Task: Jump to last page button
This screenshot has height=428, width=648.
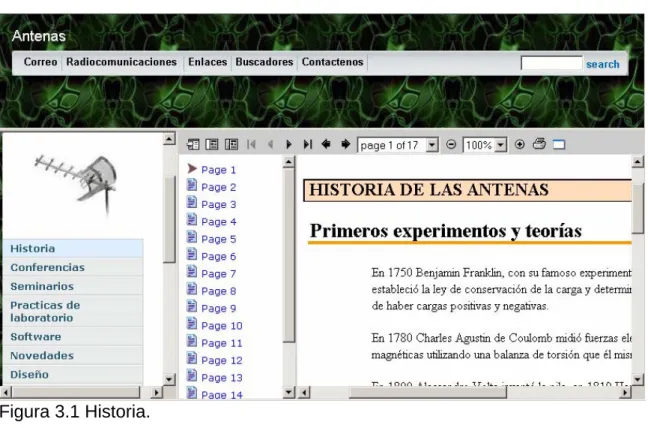Action: [307, 145]
